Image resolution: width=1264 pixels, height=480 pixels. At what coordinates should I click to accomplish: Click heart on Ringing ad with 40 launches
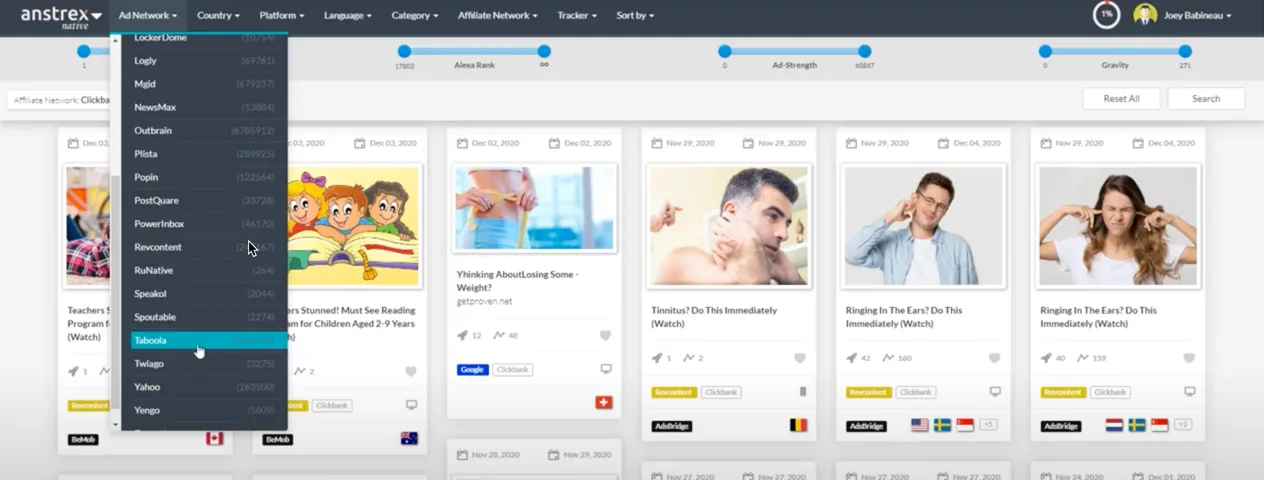click(1189, 358)
